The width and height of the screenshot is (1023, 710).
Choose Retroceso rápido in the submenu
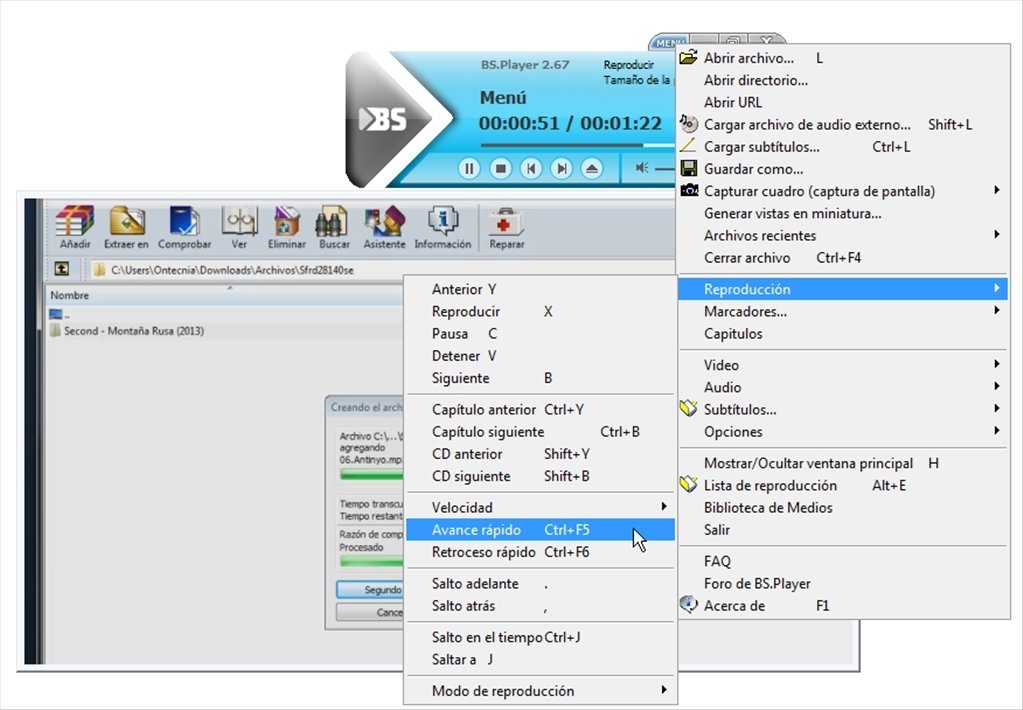[x=540, y=552]
